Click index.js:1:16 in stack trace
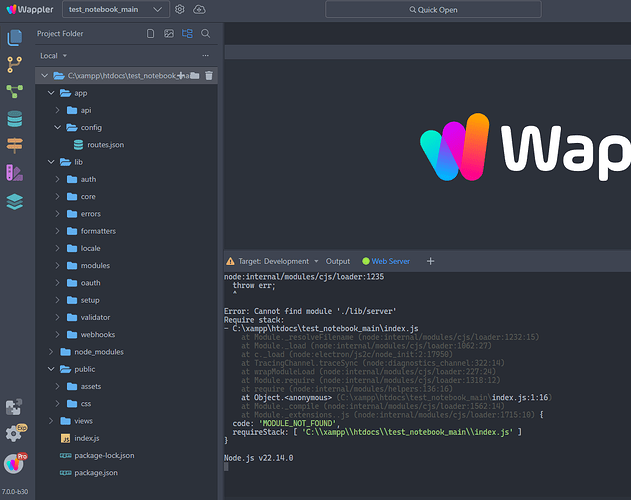 click(x=520, y=398)
